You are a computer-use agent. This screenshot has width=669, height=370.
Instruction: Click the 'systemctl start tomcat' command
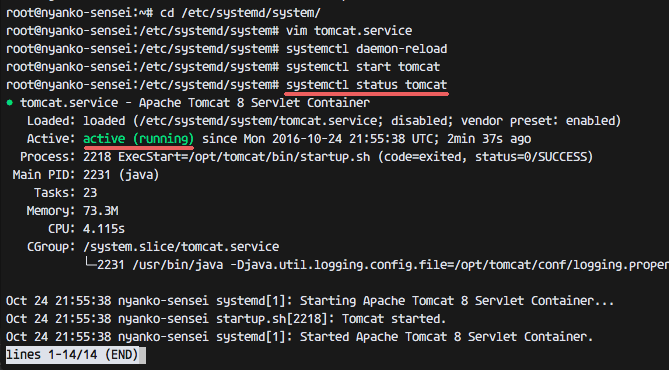(x=363, y=67)
